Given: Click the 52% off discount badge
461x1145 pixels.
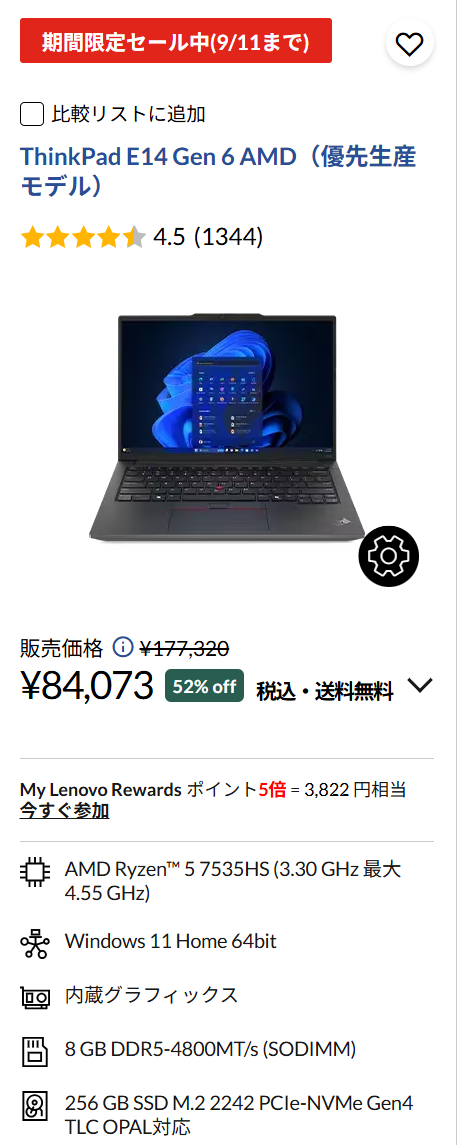Looking at the screenshot, I should [x=205, y=686].
